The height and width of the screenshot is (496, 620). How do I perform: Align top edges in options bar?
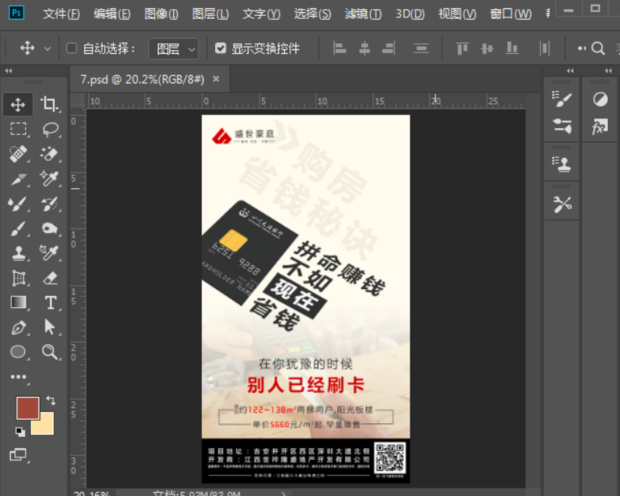tap(462, 49)
